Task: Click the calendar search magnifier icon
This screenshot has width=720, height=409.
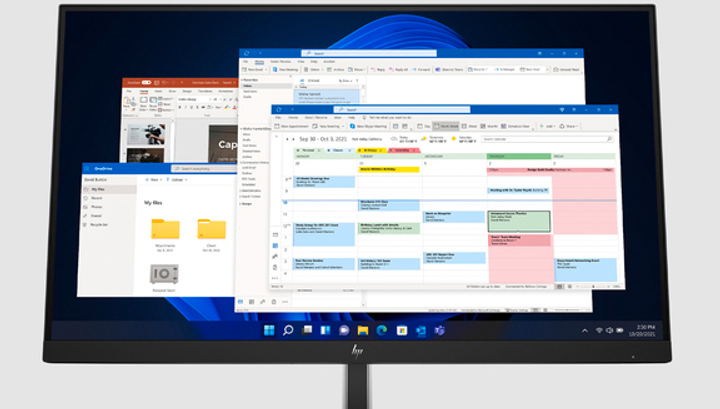Action: 609,139
